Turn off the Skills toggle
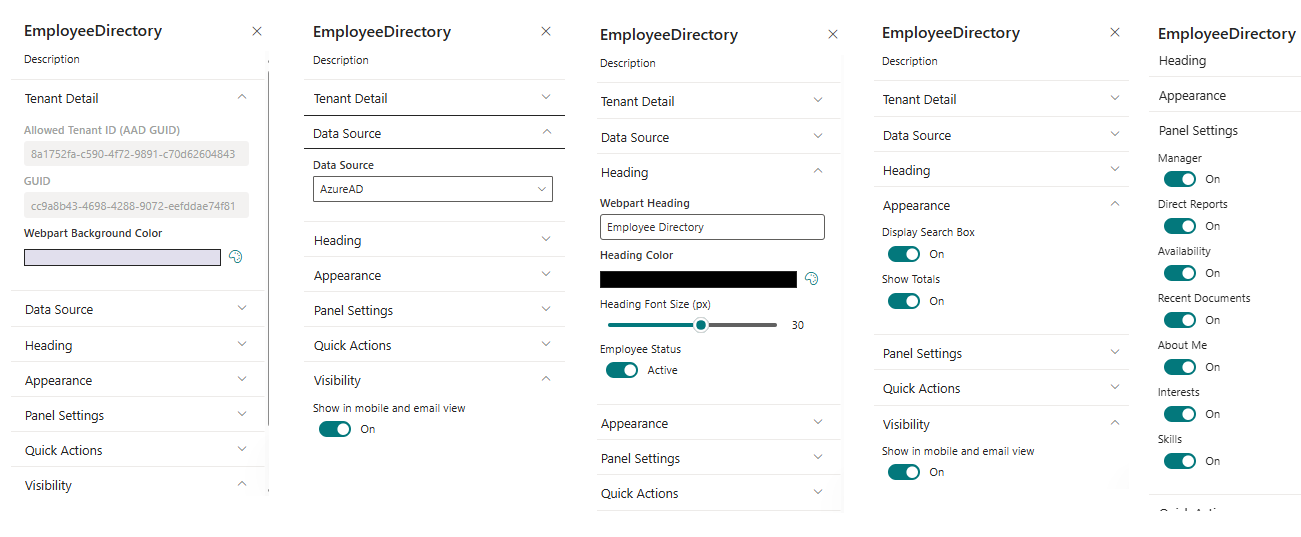The image size is (1301, 537). pos(1180,461)
